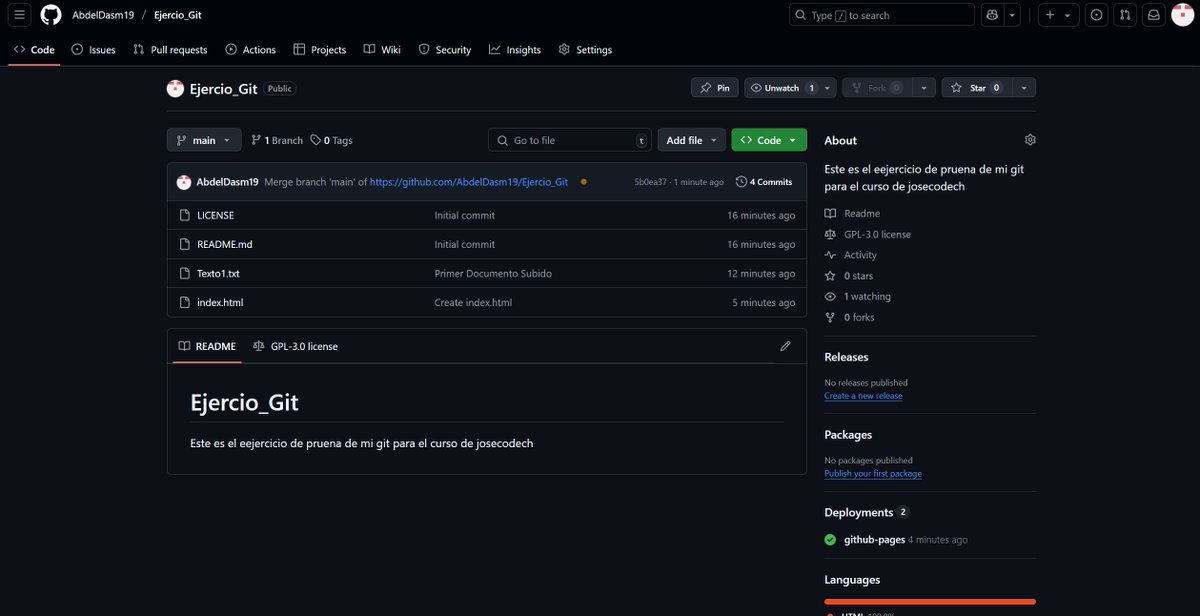Expand the Unwatch notification dropdown arrow
The height and width of the screenshot is (616, 1200).
tap(828, 88)
